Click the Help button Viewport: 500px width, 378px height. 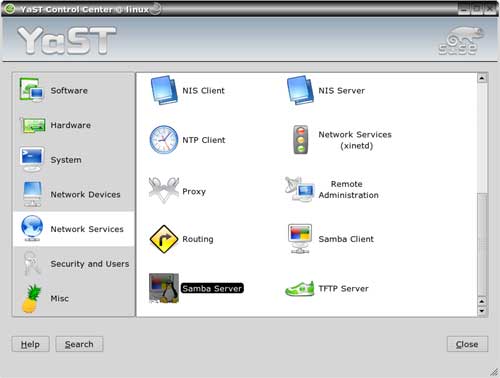pos(30,344)
